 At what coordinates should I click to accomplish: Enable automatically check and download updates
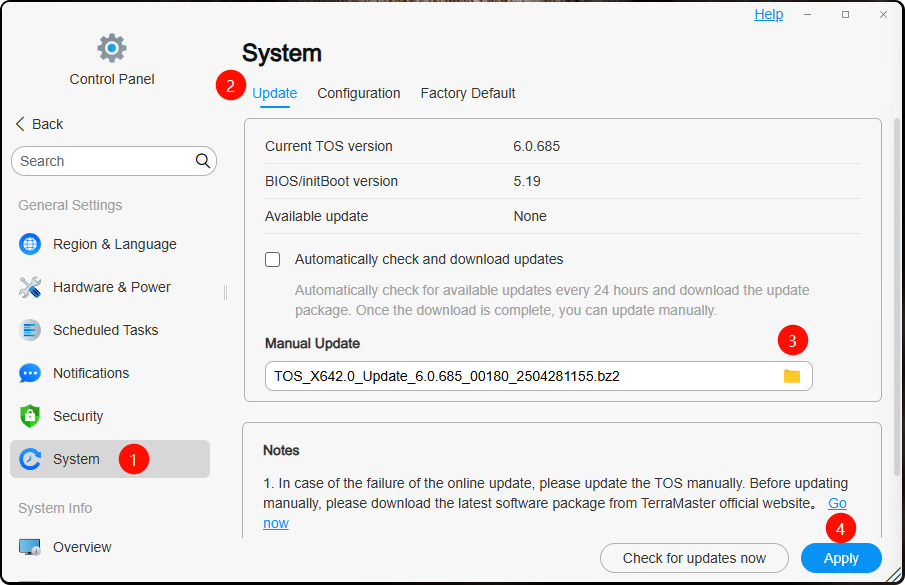coord(272,260)
